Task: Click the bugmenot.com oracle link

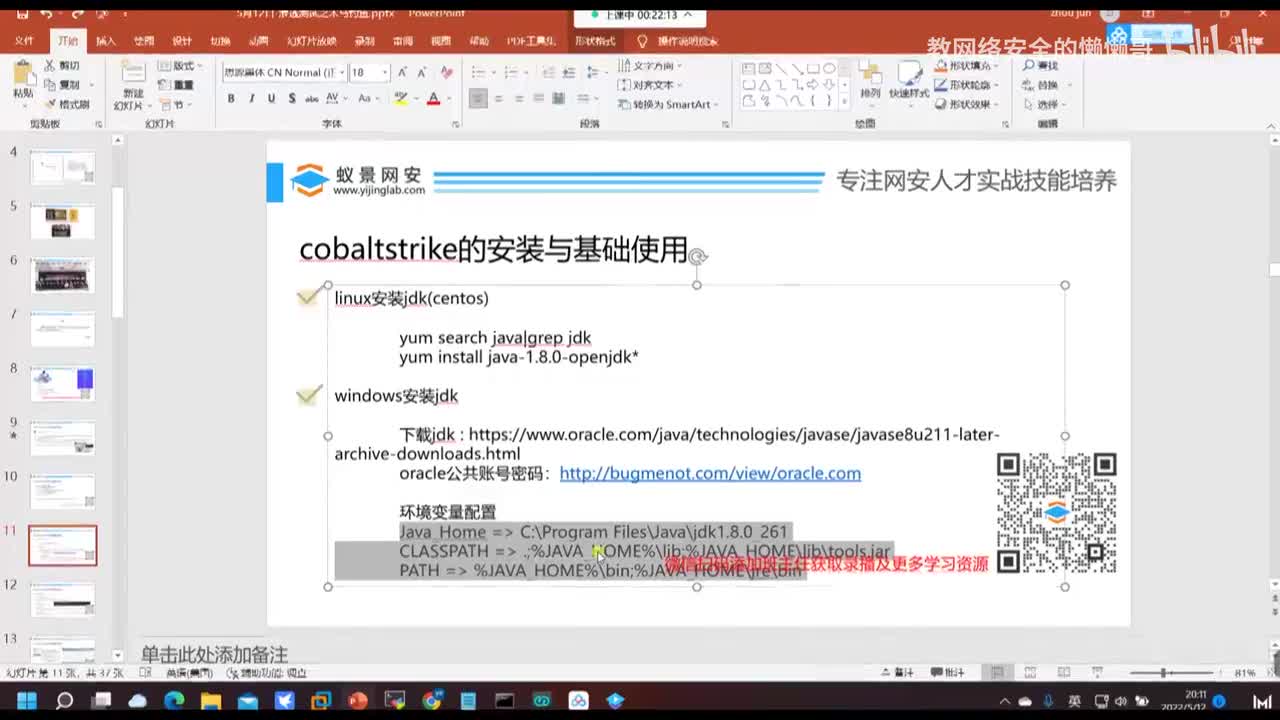Action: 710,474
